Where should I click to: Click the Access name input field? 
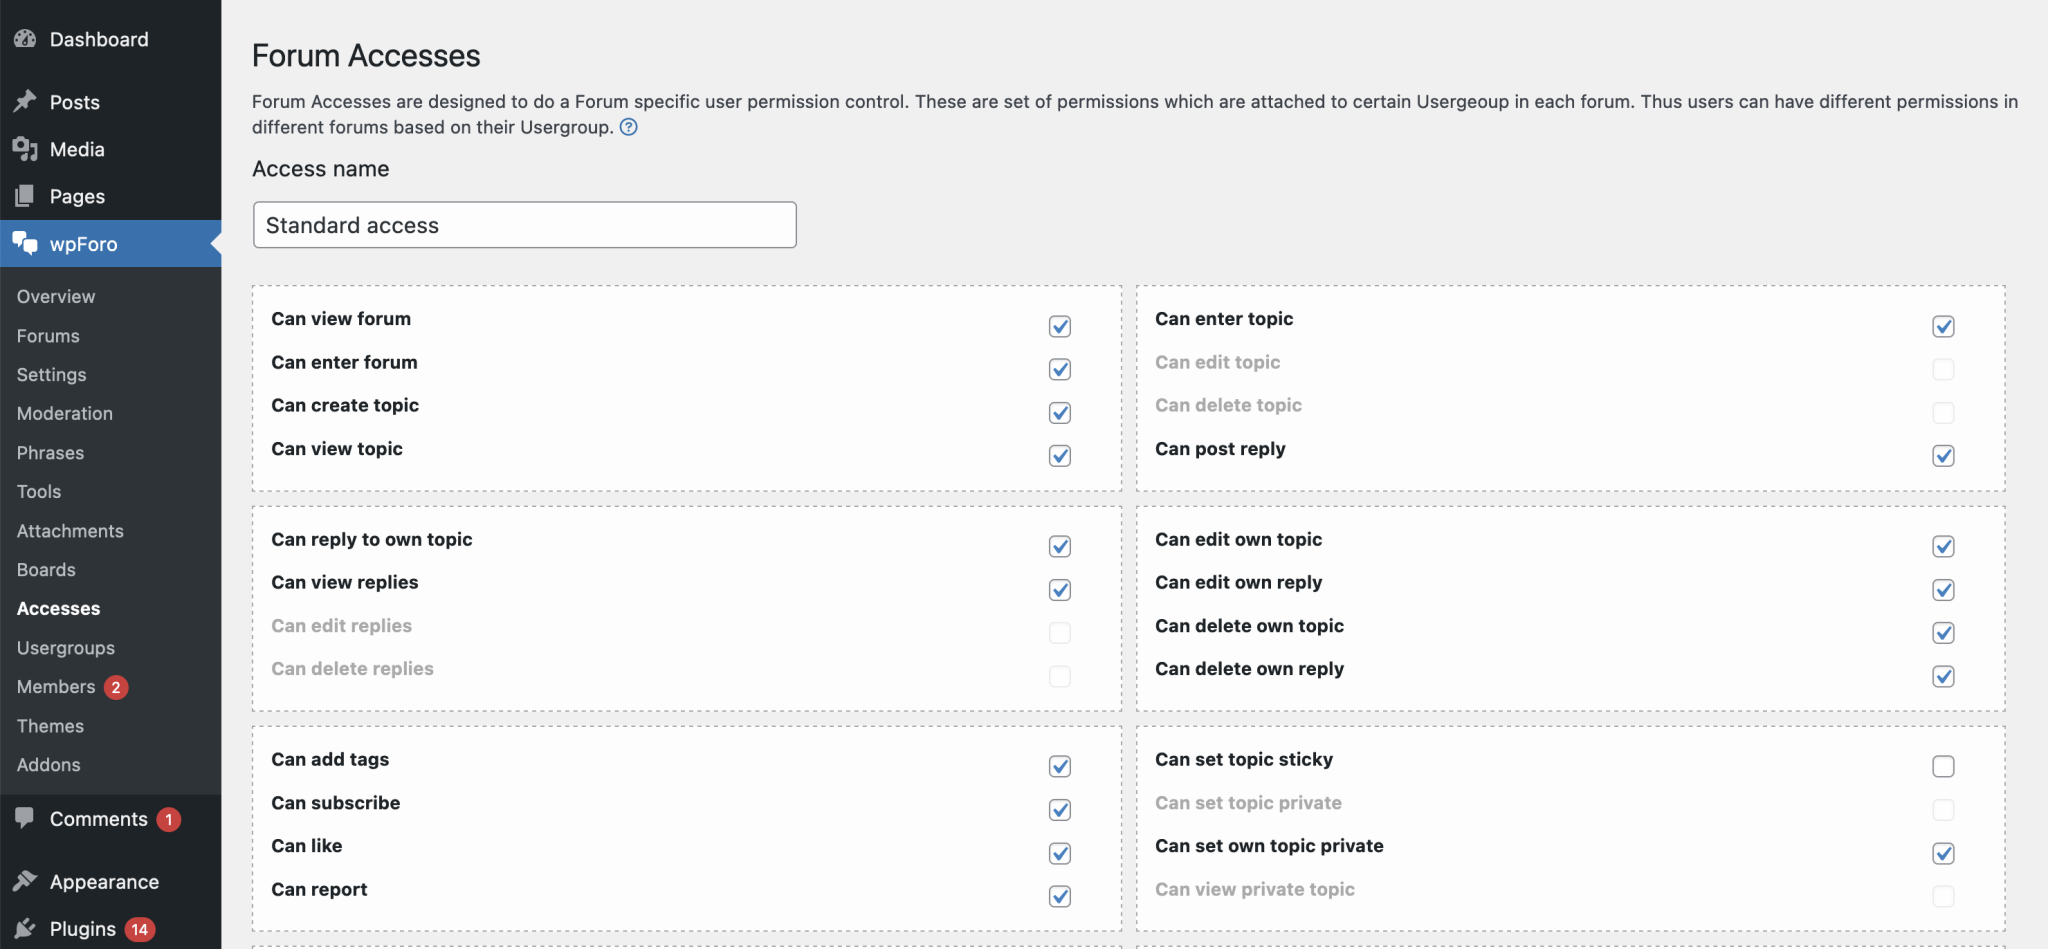pyautogui.click(x=524, y=224)
